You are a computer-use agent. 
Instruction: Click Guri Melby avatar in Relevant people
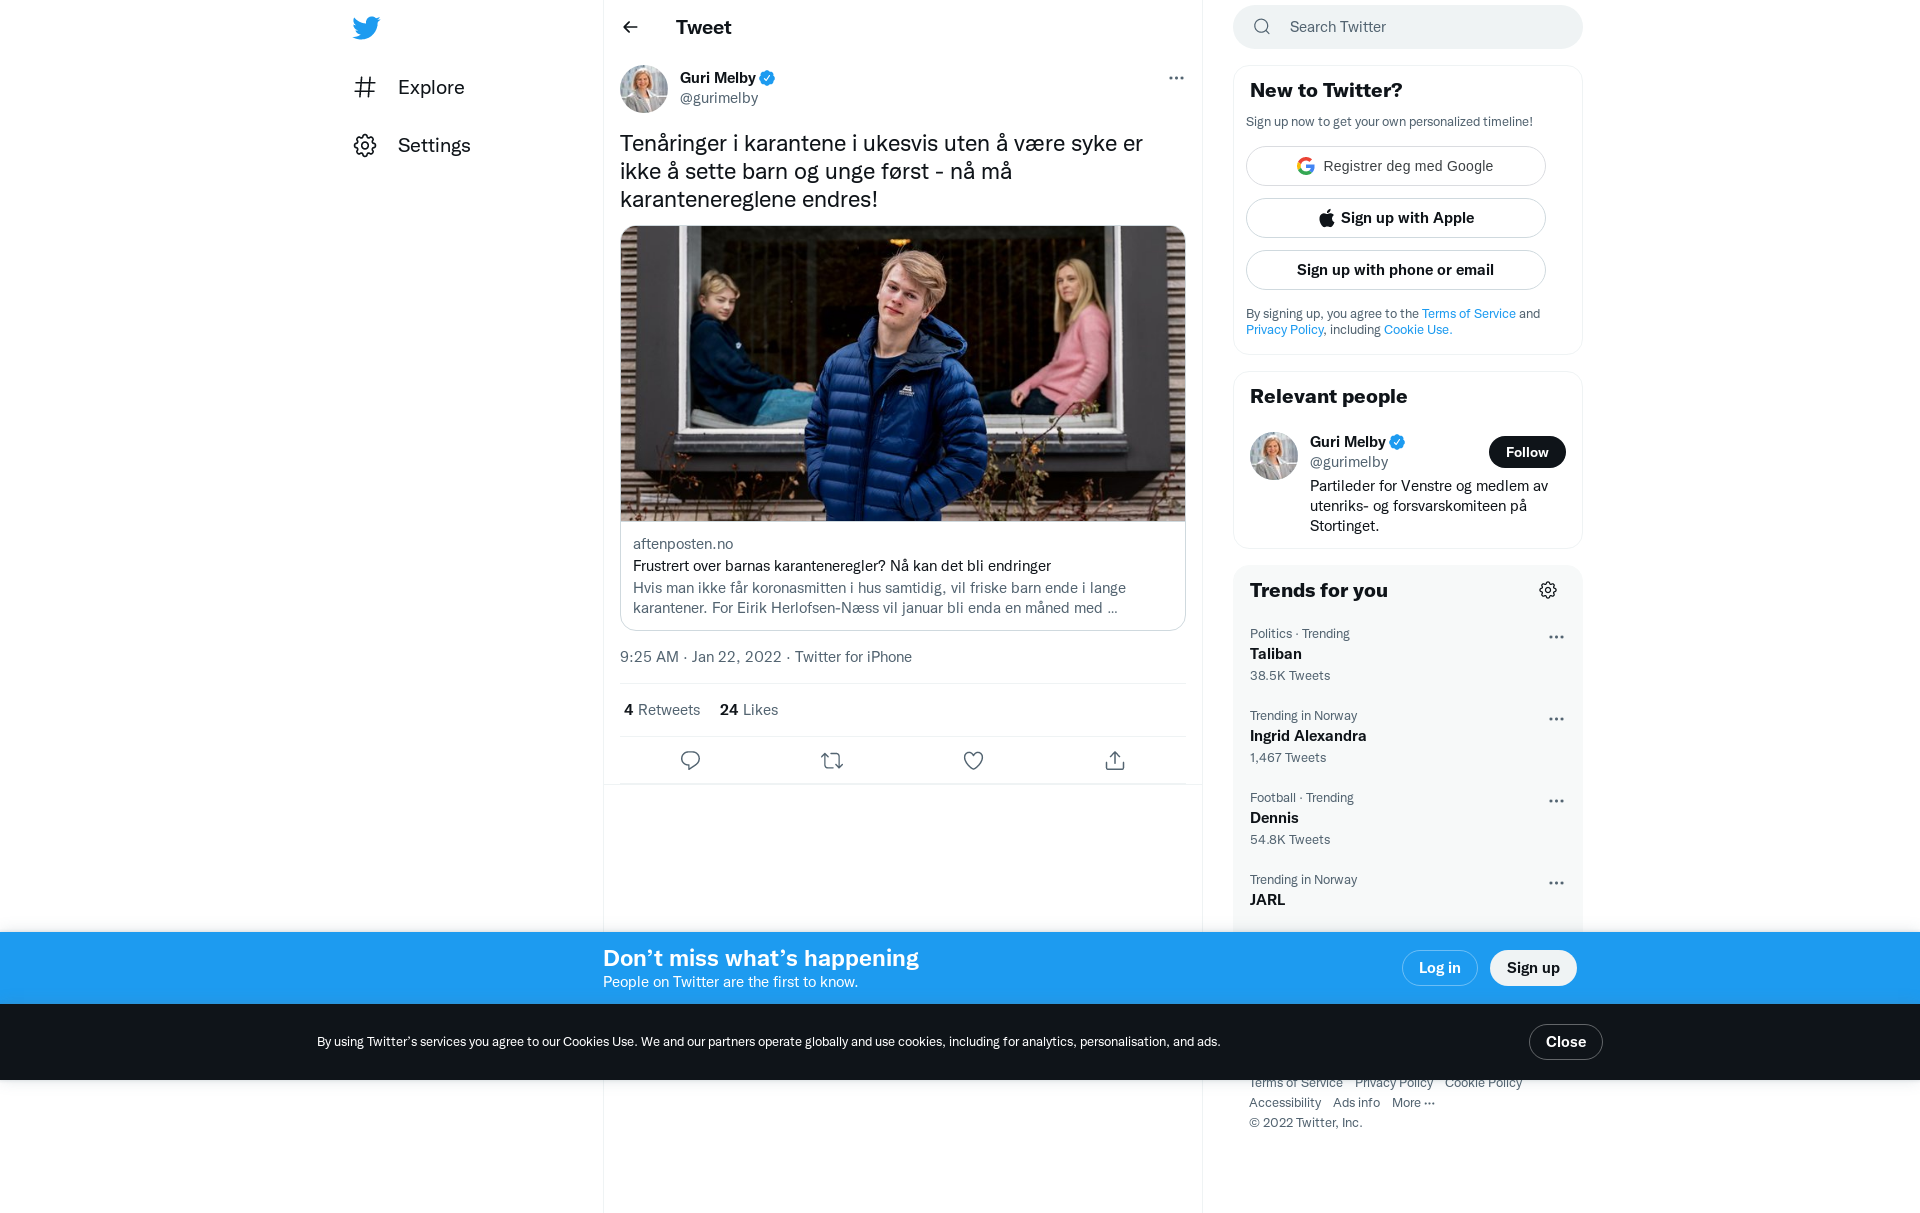tap(1274, 456)
